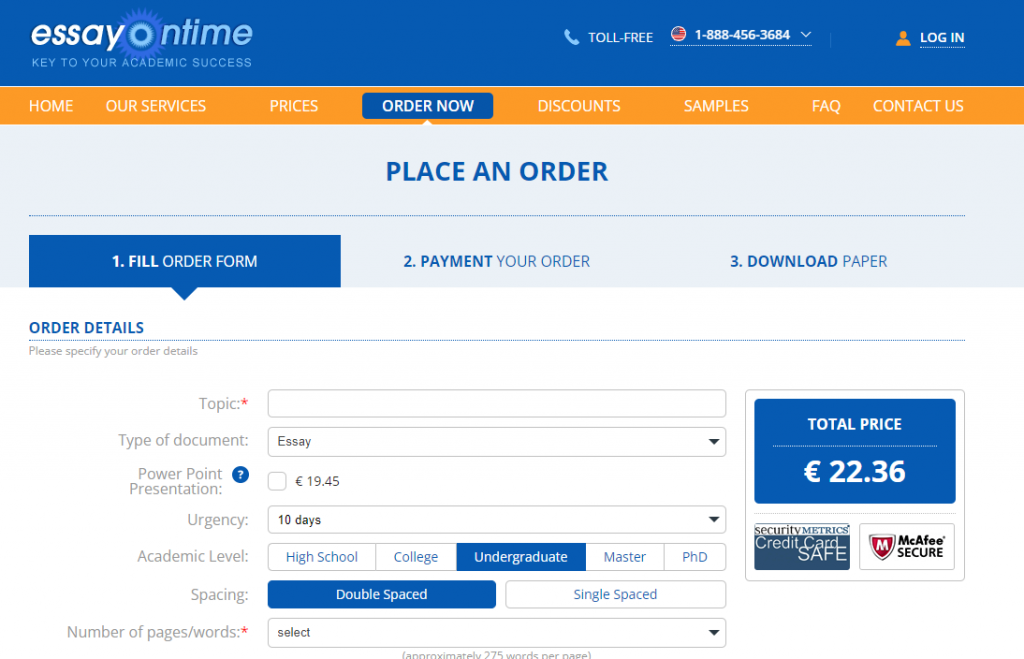Screen dimensions: 1024x659
Task: Click the TOLL-FREE label
Action: point(620,38)
